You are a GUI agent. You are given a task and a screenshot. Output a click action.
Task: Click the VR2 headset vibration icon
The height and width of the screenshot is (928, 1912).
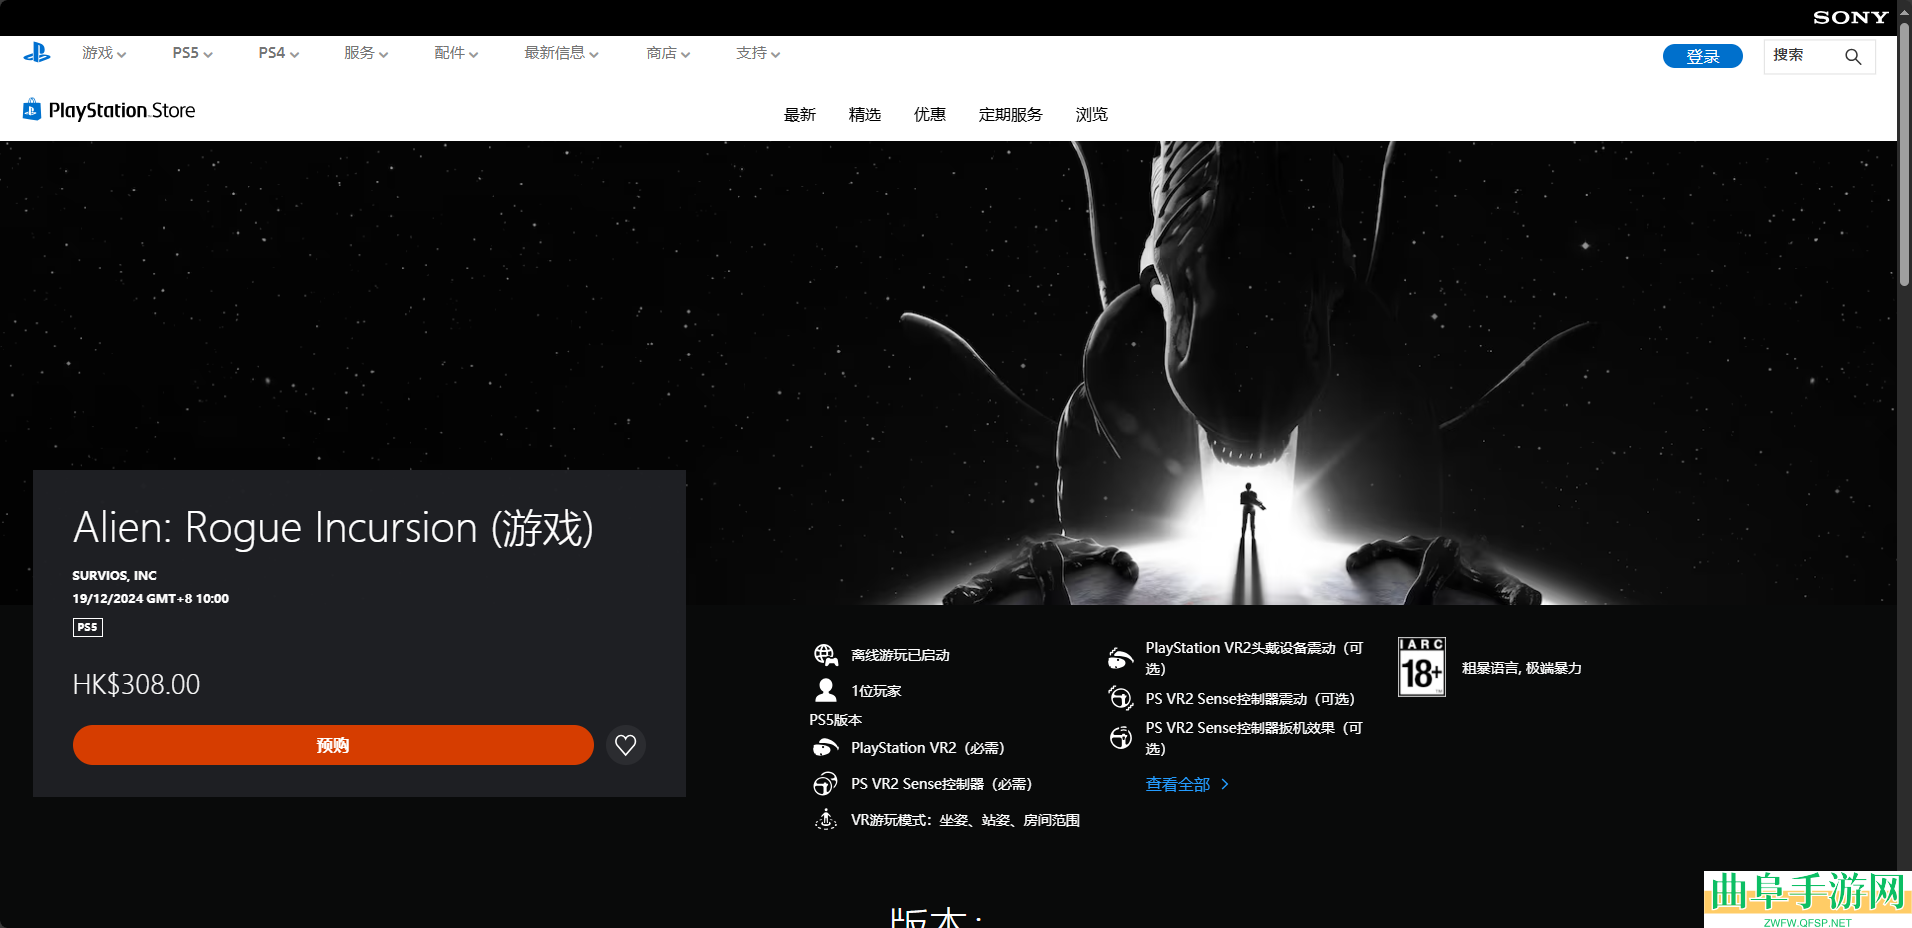1120,658
